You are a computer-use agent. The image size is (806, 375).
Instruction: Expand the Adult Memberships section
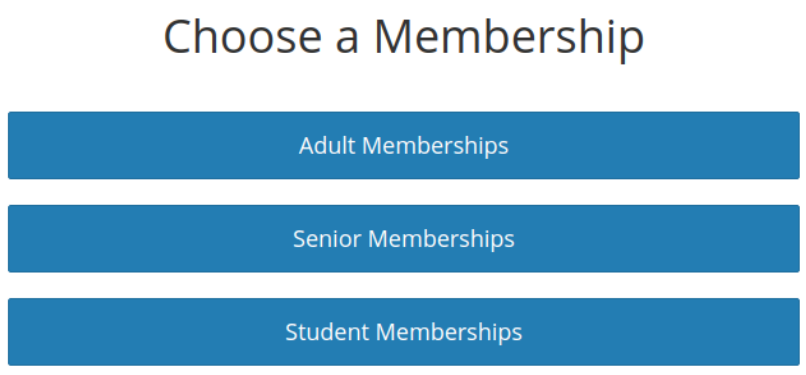404,145
